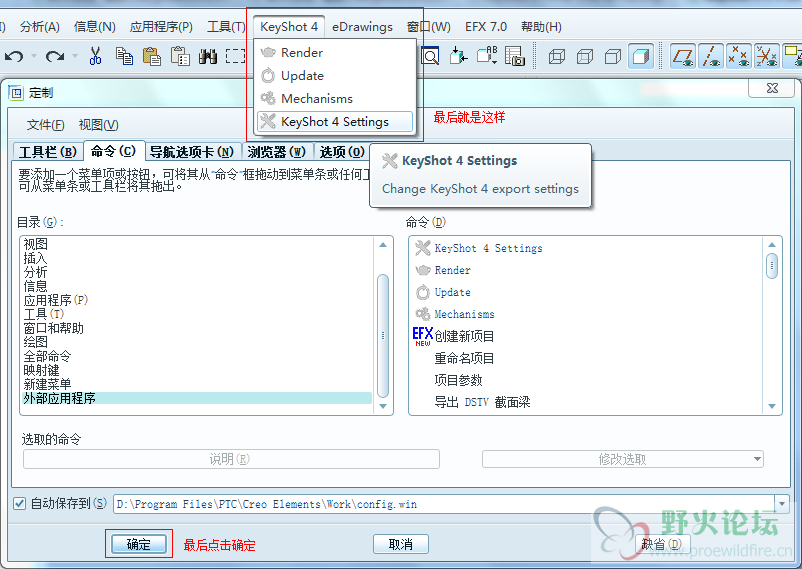This screenshot has width=802, height=569.
Task: Click the AB annotation display icon
Action: coord(487,55)
